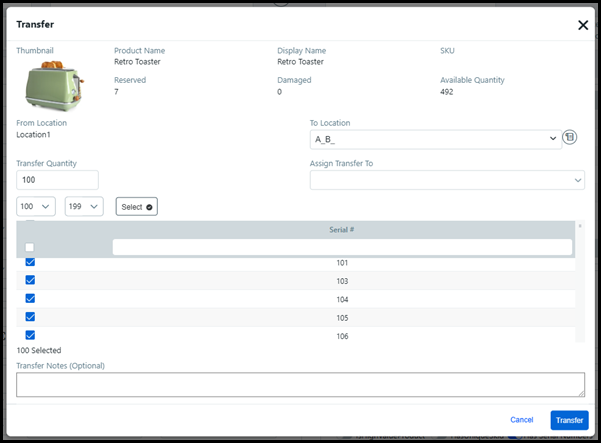This screenshot has height=443, width=601.
Task: Cancel the transfer
Action: click(x=522, y=420)
